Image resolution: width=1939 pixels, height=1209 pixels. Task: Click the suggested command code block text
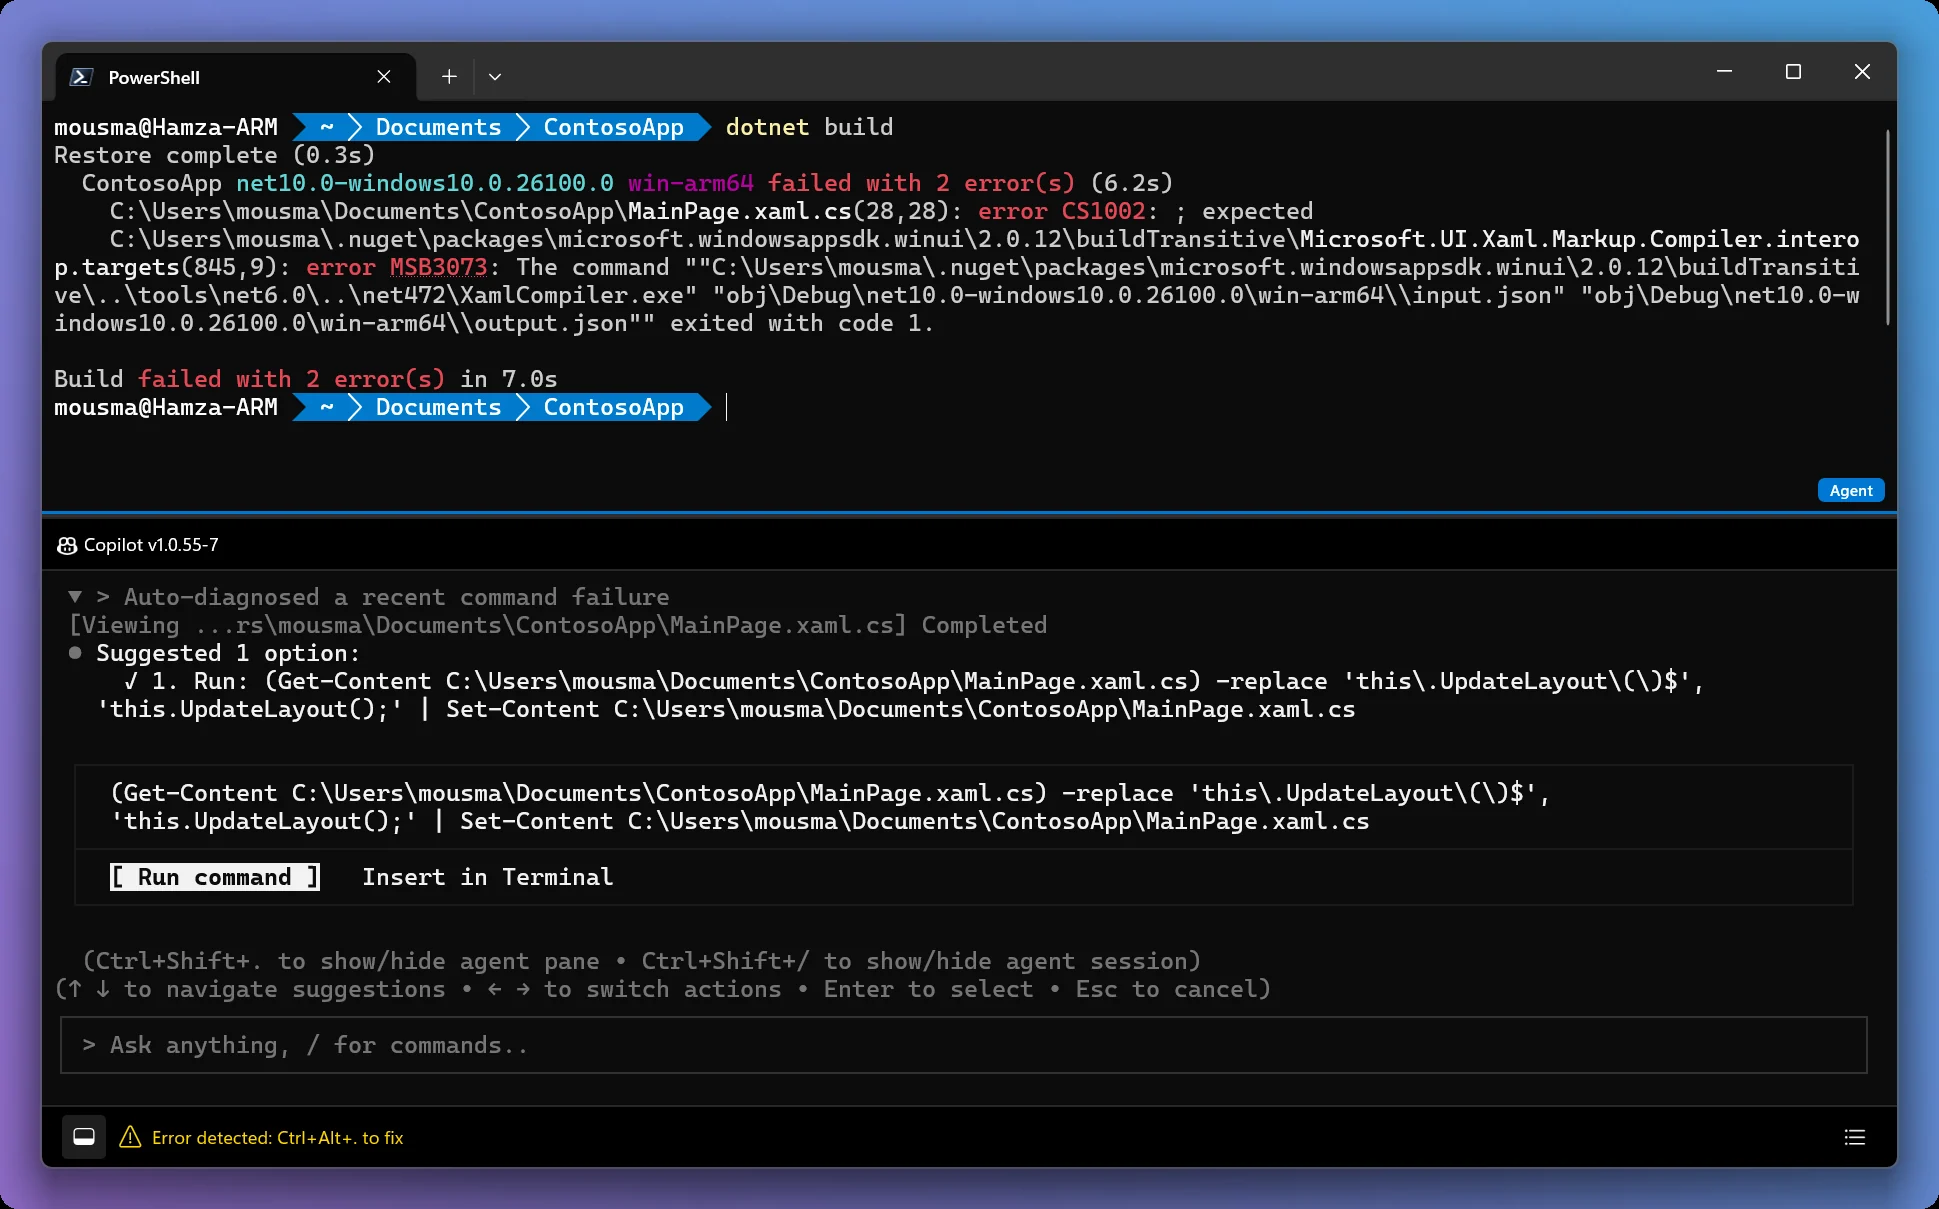pos(830,807)
